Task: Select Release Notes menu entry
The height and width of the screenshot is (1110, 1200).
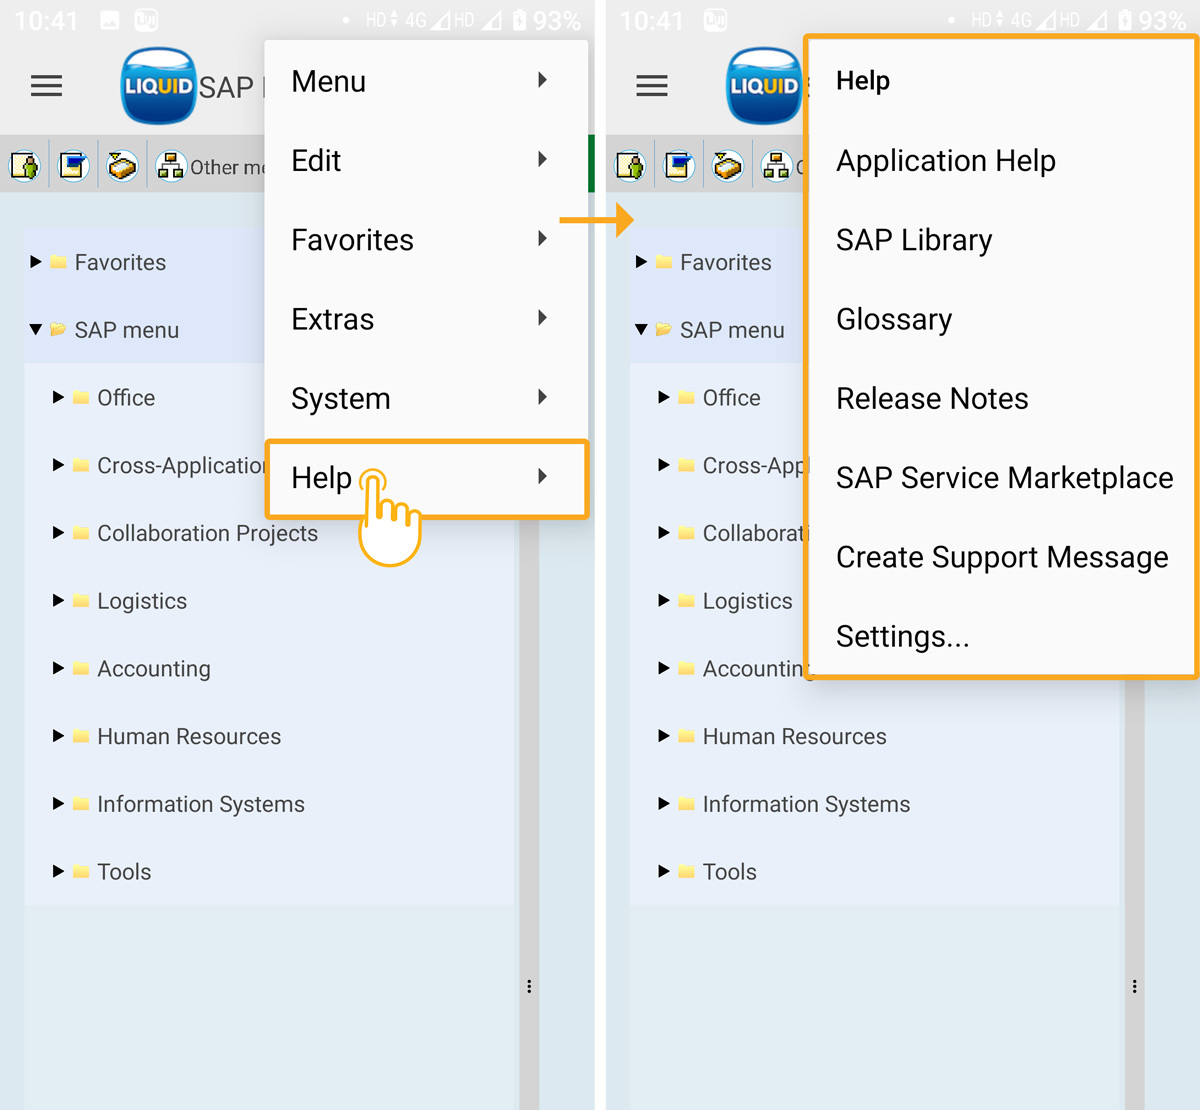Action: pos(931,399)
